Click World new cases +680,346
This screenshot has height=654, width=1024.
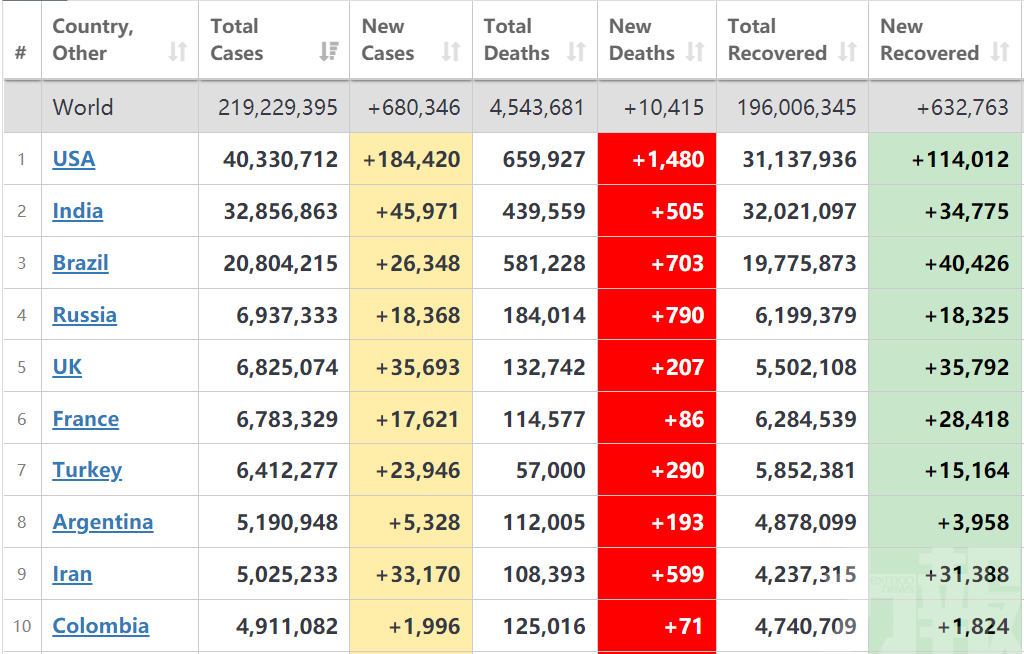[414, 107]
